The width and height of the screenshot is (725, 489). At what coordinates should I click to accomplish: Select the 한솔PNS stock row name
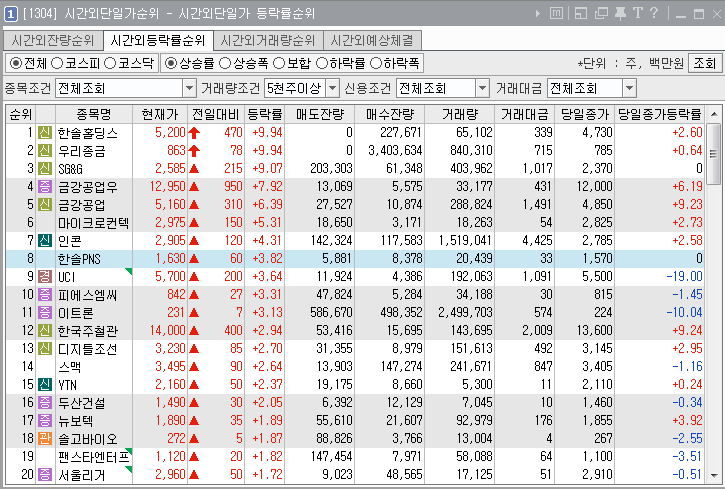pos(79,259)
